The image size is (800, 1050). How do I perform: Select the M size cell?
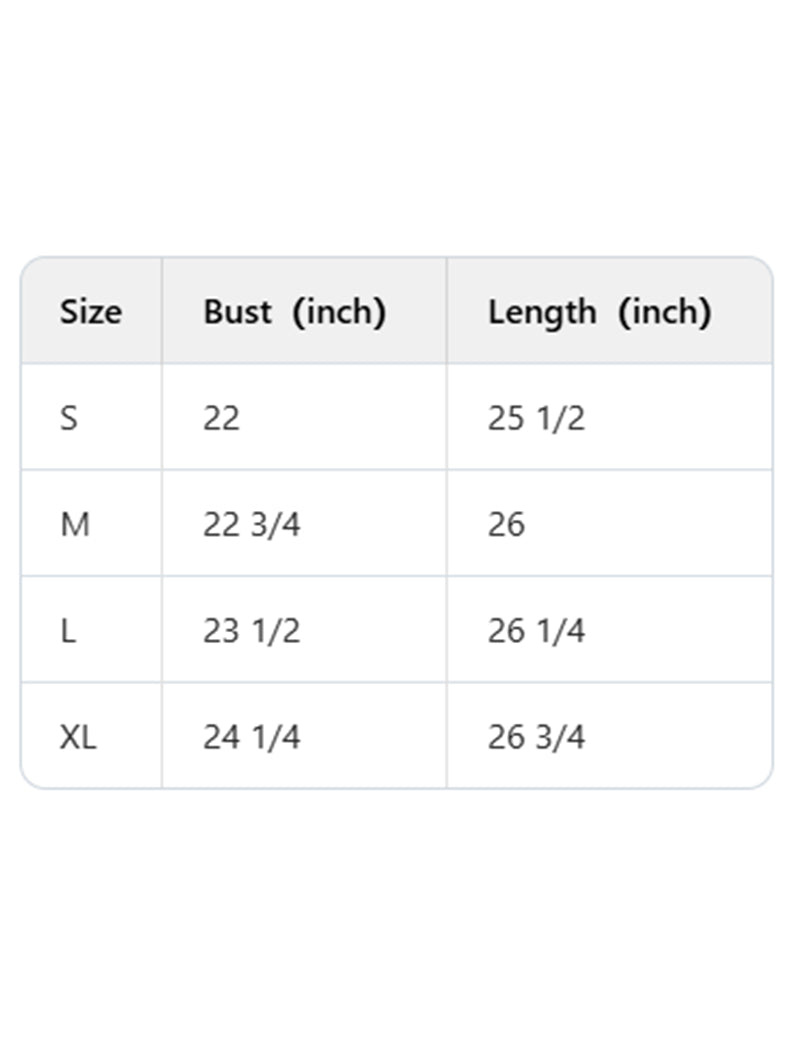(x=75, y=524)
